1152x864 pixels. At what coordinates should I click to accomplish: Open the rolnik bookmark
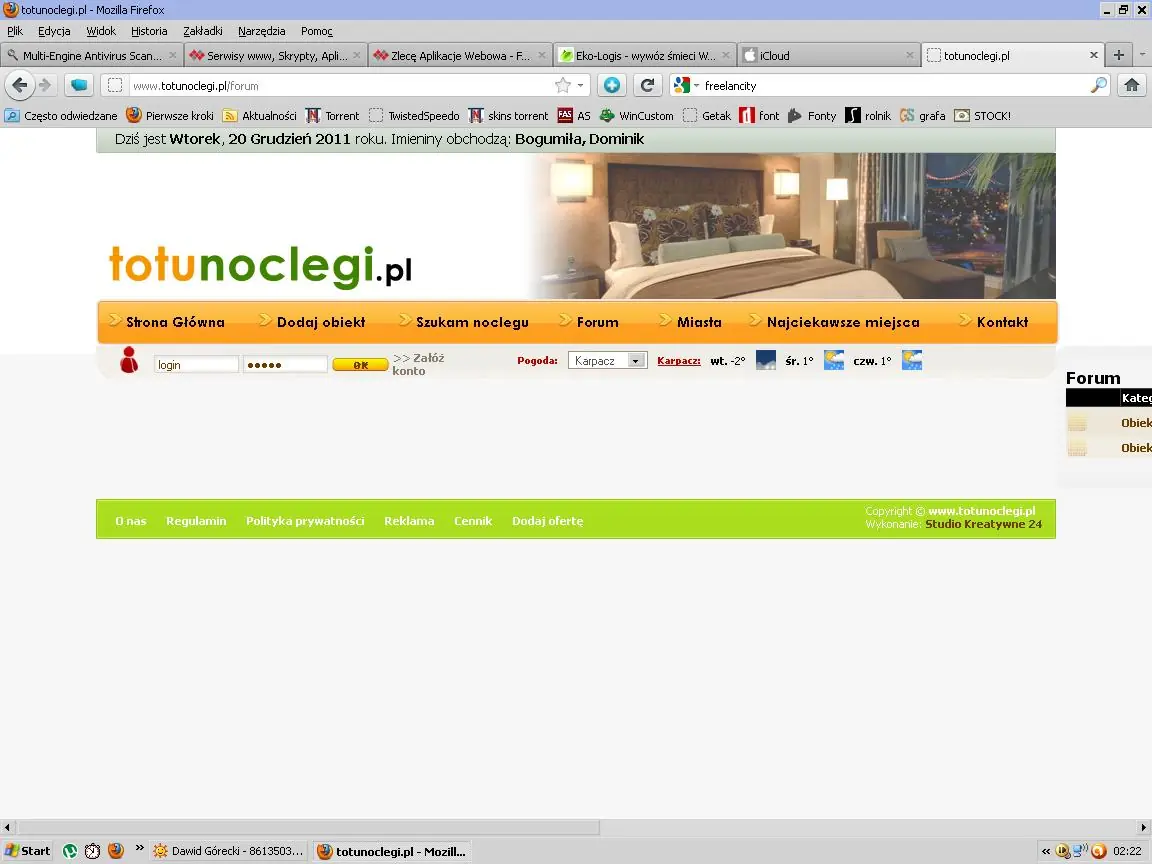868,115
